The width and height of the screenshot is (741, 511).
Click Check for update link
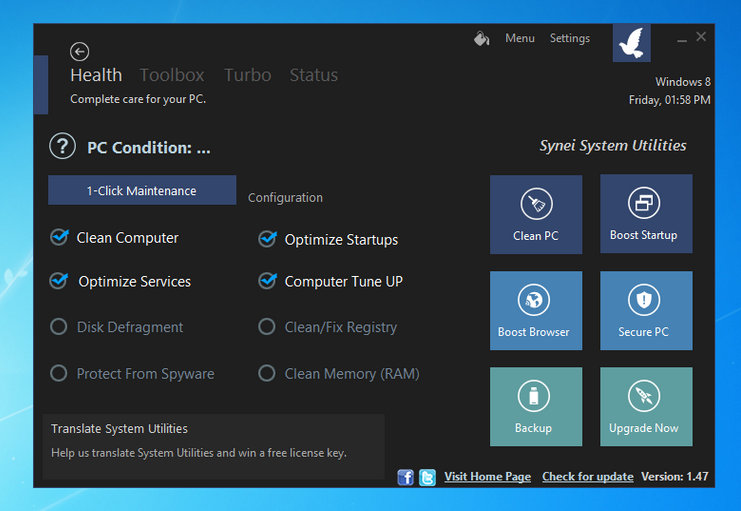(x=587, y=476)
